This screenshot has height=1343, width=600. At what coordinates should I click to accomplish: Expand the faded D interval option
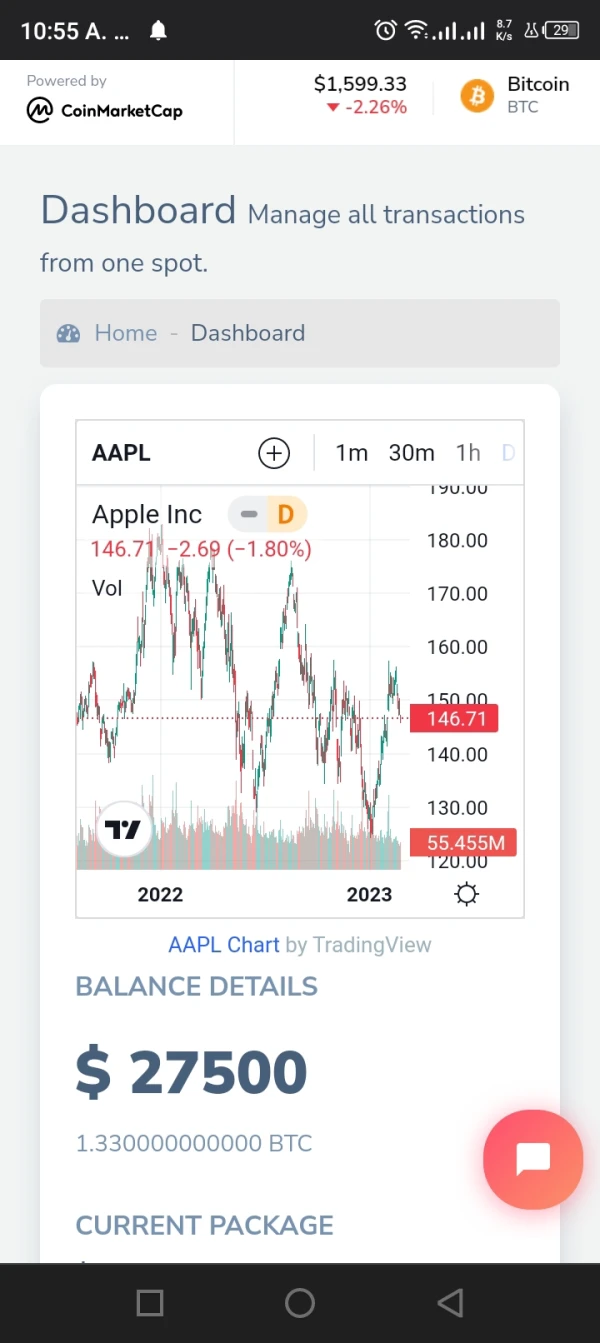pyautogui.click(x=507, y=453)
